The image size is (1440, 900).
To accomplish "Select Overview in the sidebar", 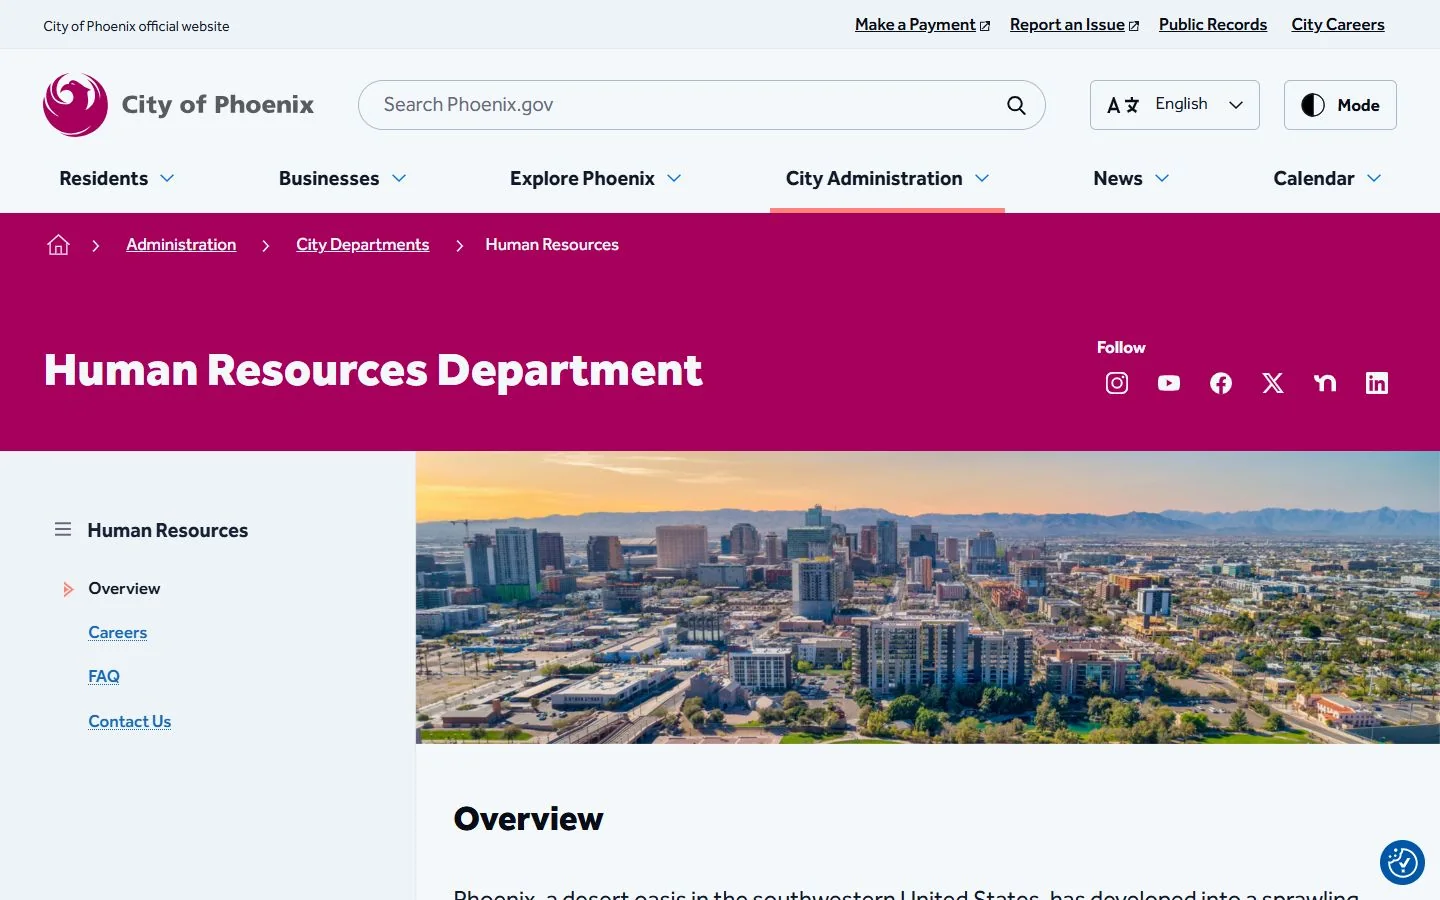I will [124, 589].
